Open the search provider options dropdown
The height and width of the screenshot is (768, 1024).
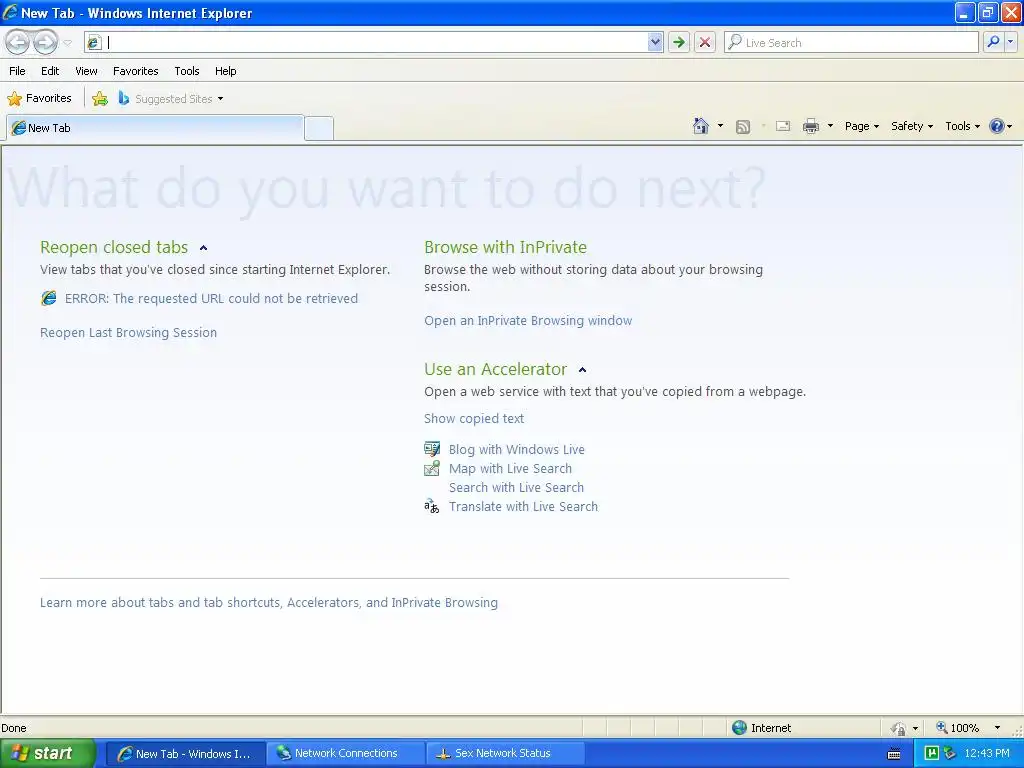pyautogui.click(x=1010, y=42)
